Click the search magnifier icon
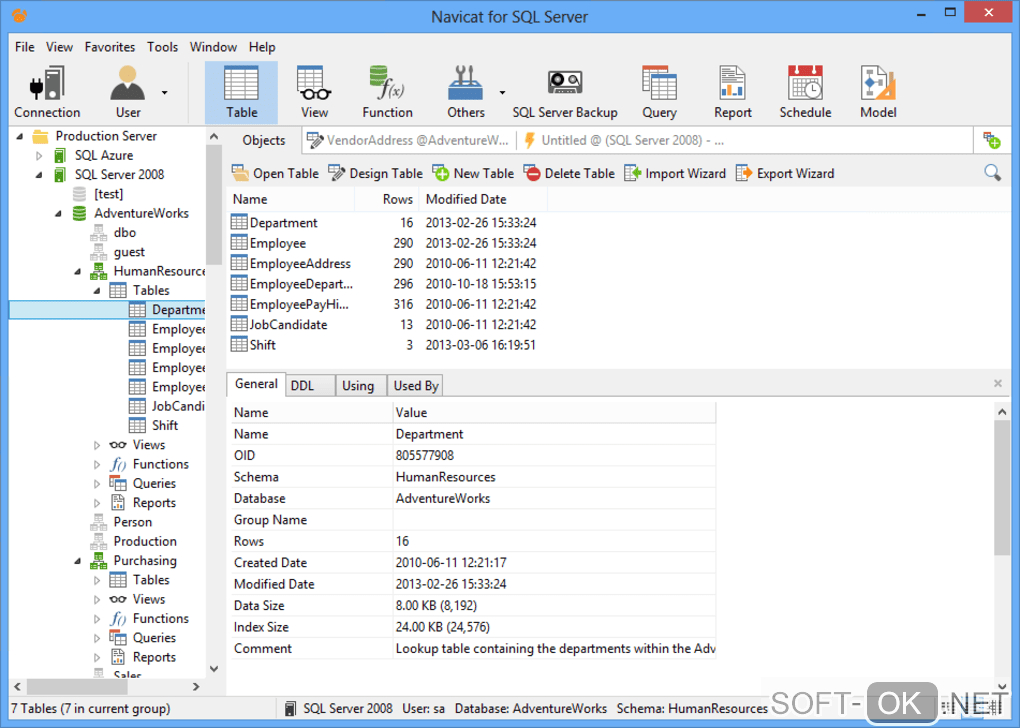 pyautogui.click(x=992, y=172)
